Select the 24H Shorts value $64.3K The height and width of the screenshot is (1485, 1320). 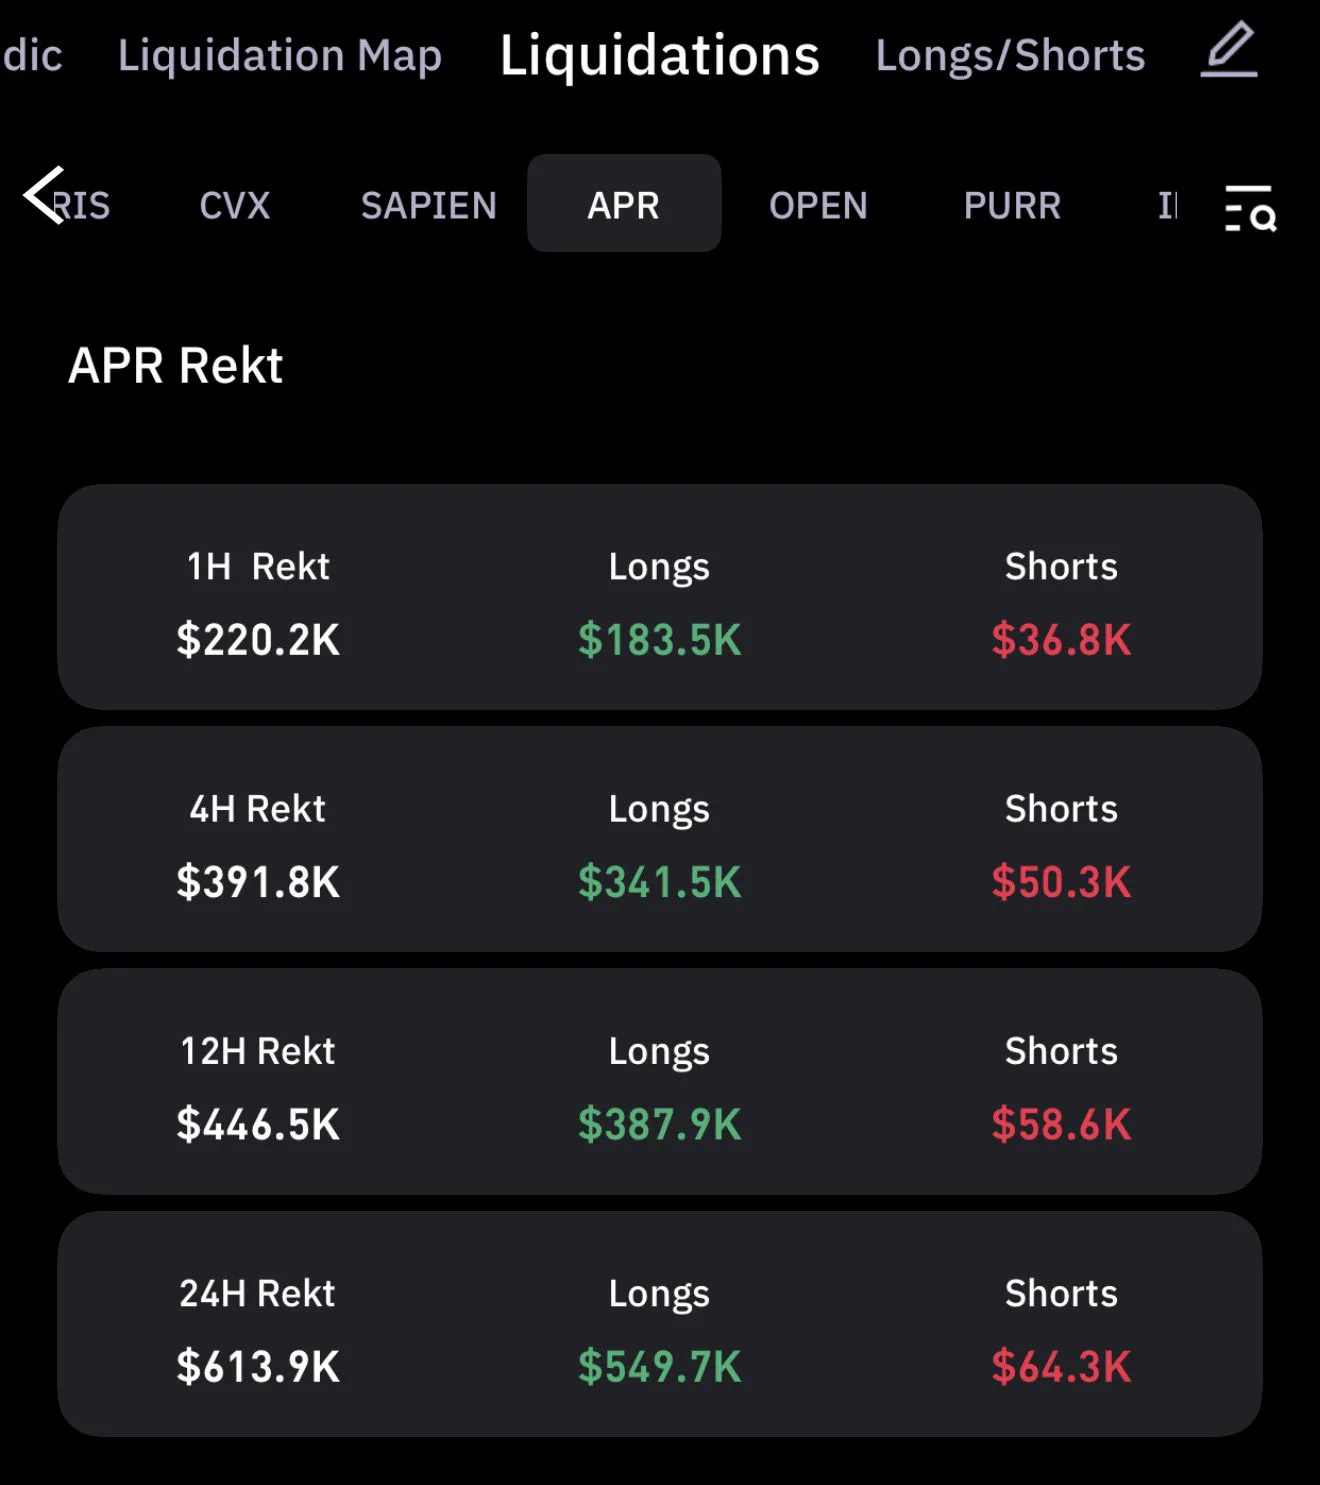[x=1061, y=1366]
